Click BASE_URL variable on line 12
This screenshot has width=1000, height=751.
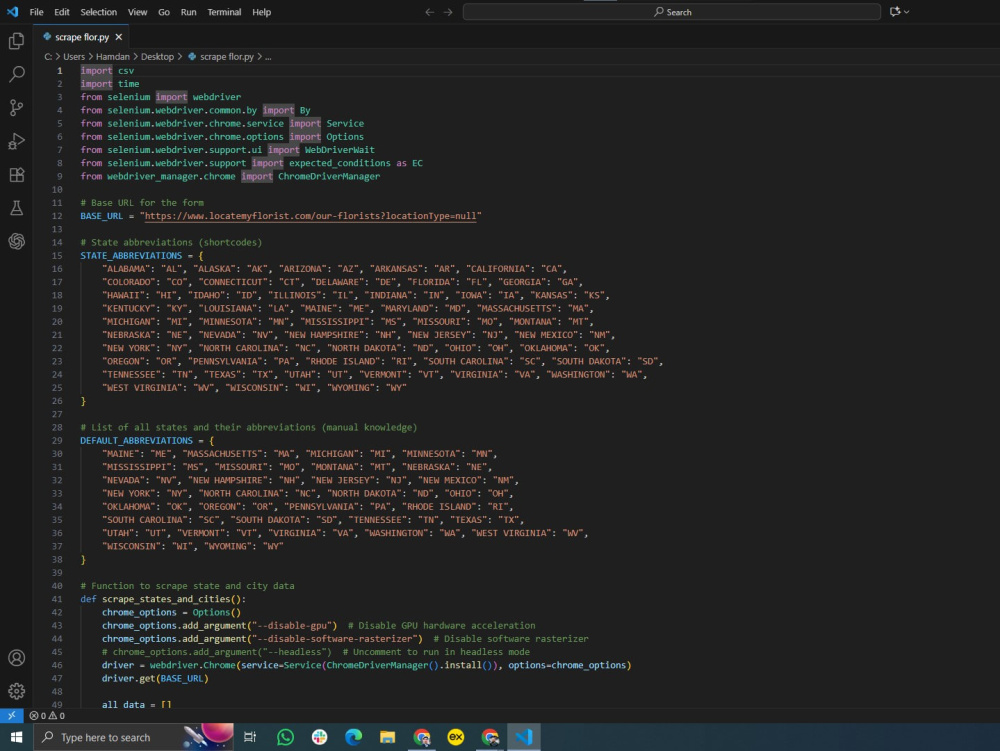click(101, 216)
